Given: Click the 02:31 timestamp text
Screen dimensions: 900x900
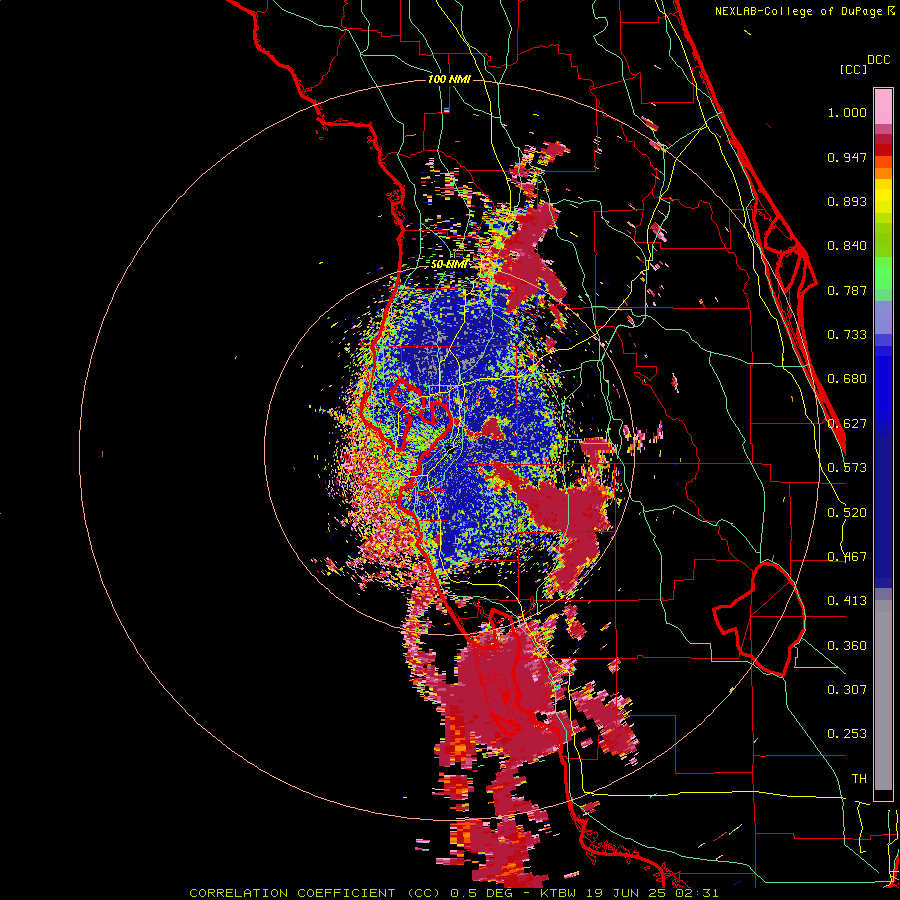Looking at the screenshot, I should [697, 893].
